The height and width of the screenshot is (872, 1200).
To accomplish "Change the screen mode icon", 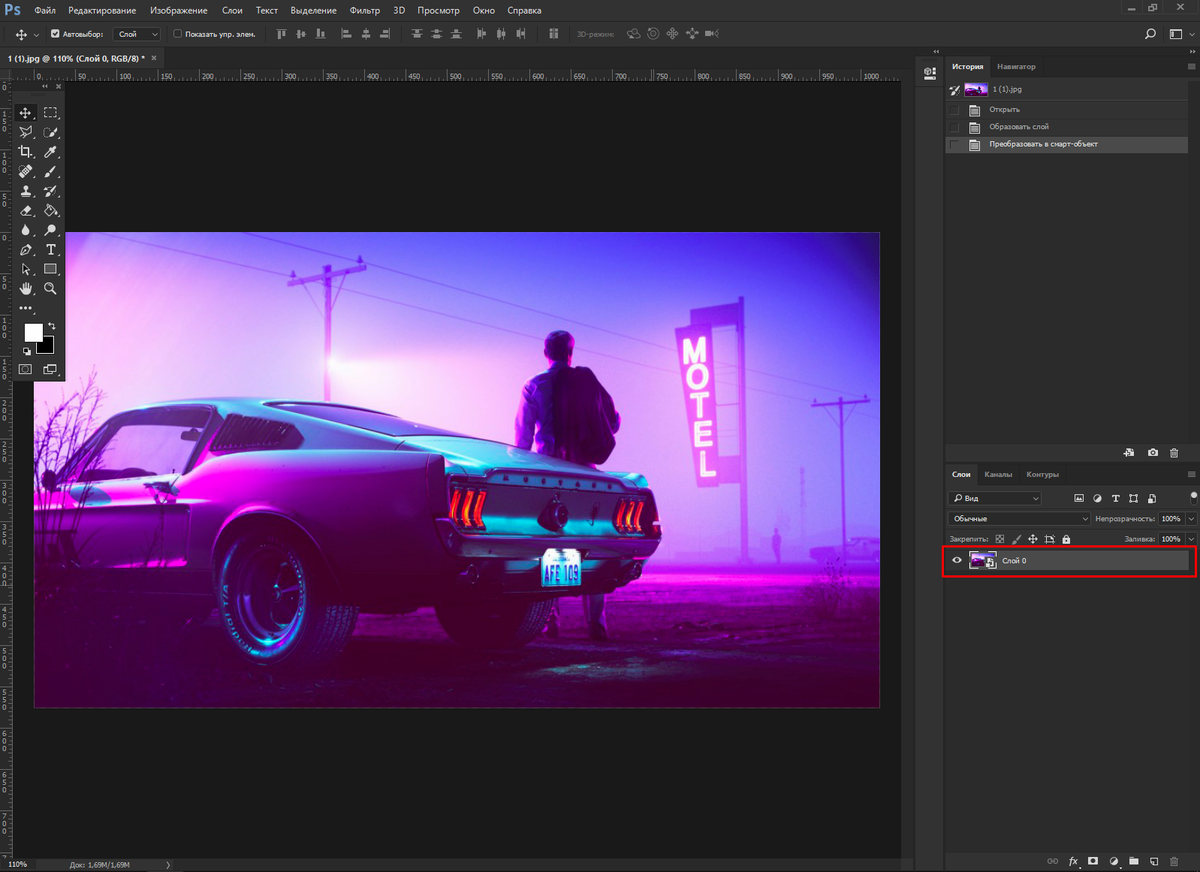I will (x=50, y=369).
